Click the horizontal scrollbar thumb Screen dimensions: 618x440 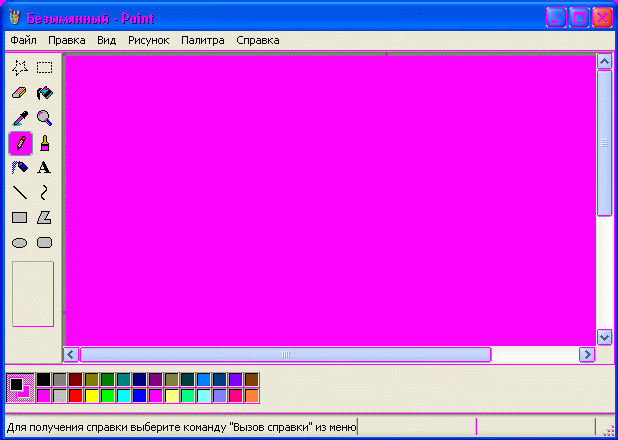[x=286, y=354]
